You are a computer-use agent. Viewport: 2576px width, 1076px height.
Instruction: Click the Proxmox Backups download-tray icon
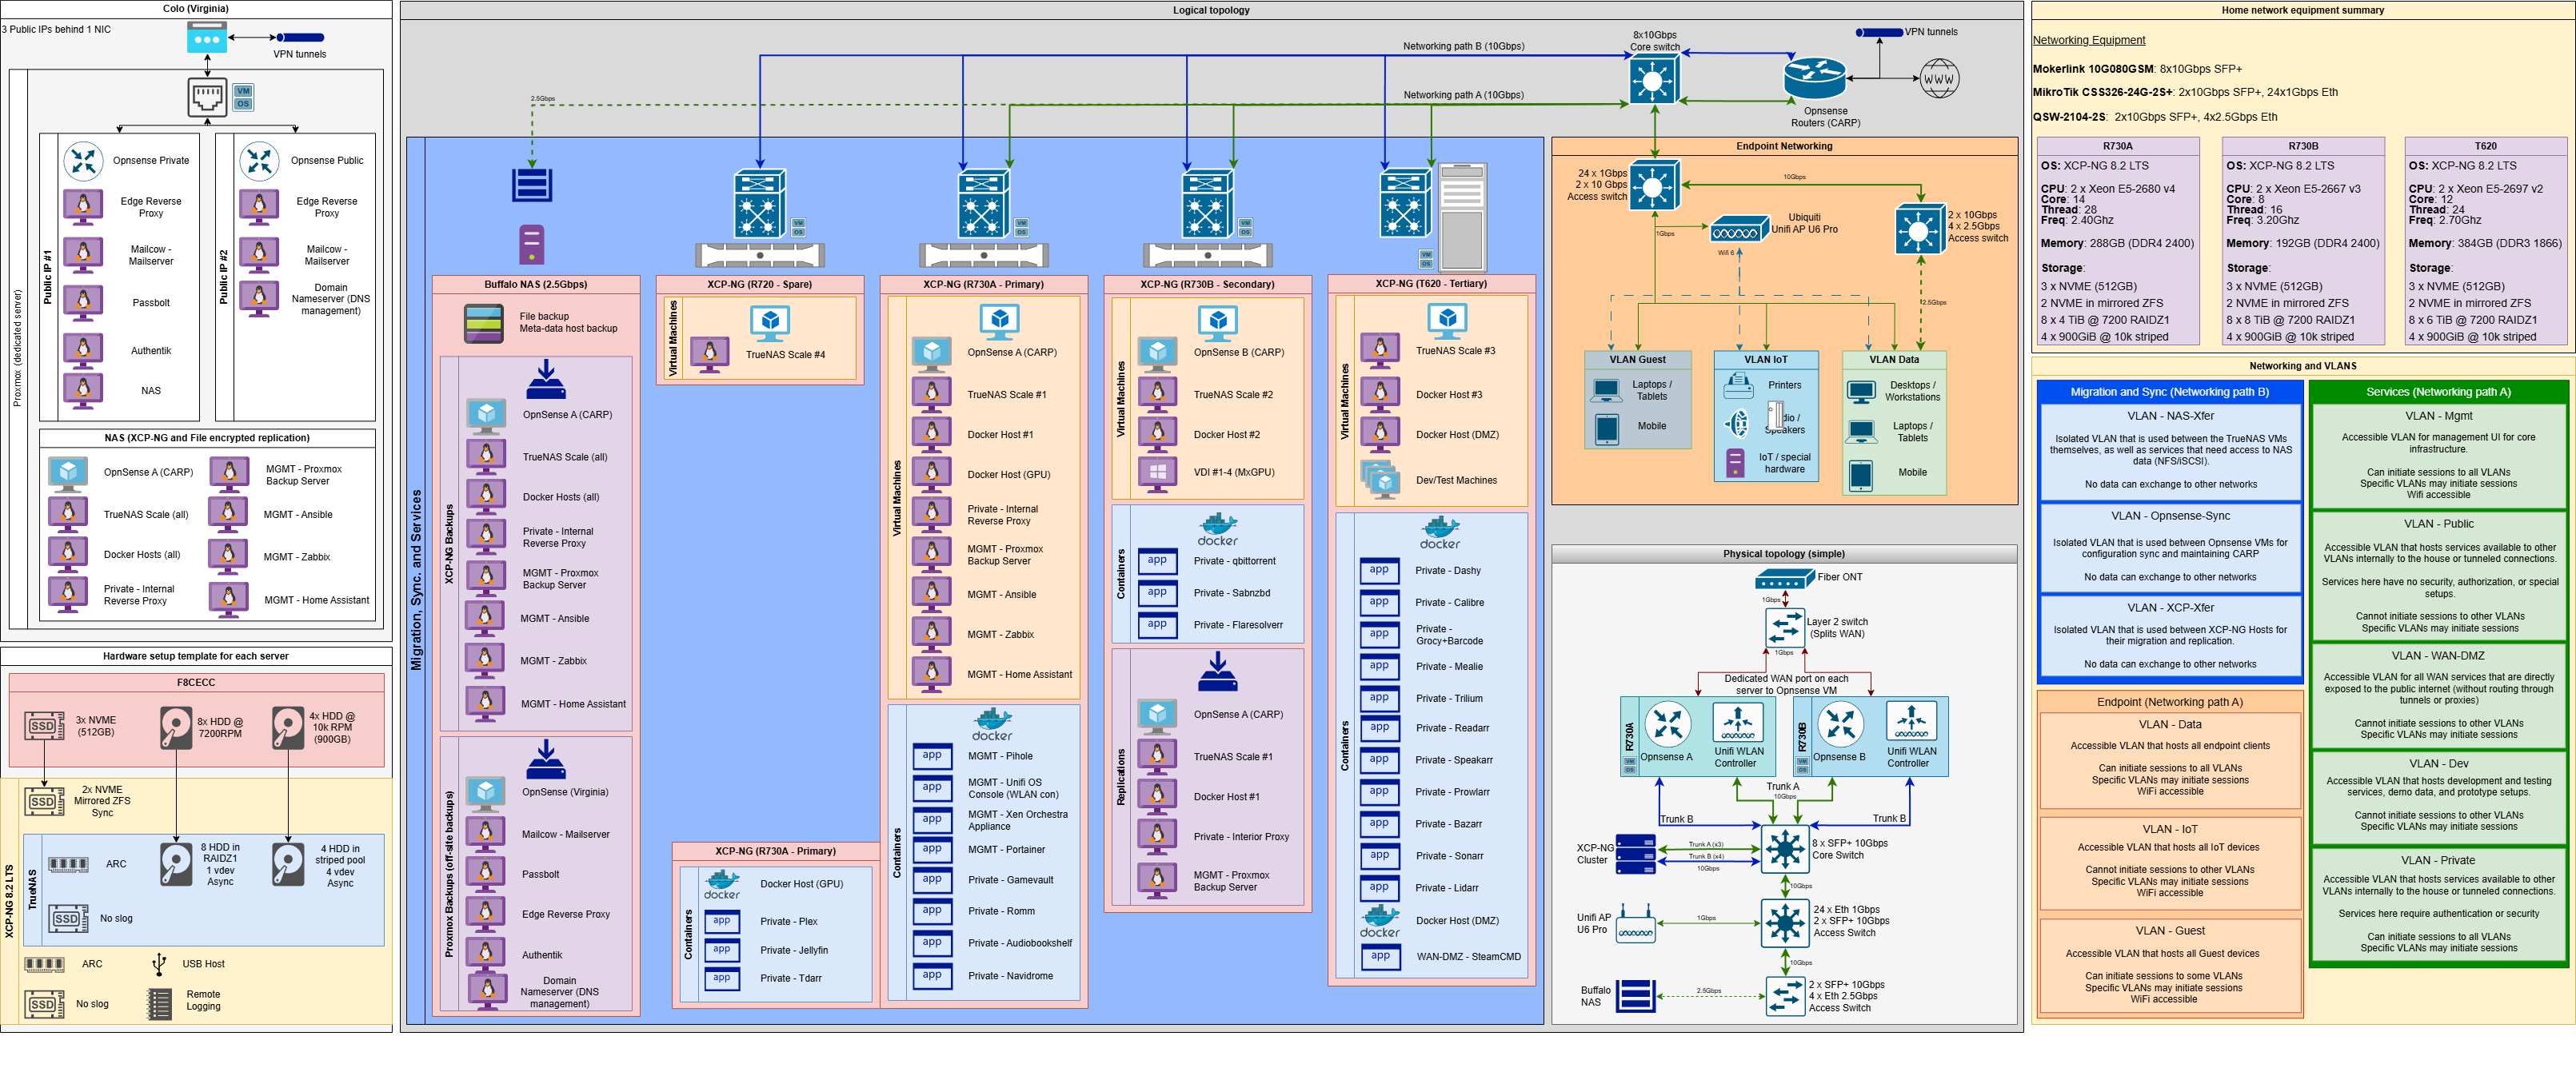coord(546,759)
